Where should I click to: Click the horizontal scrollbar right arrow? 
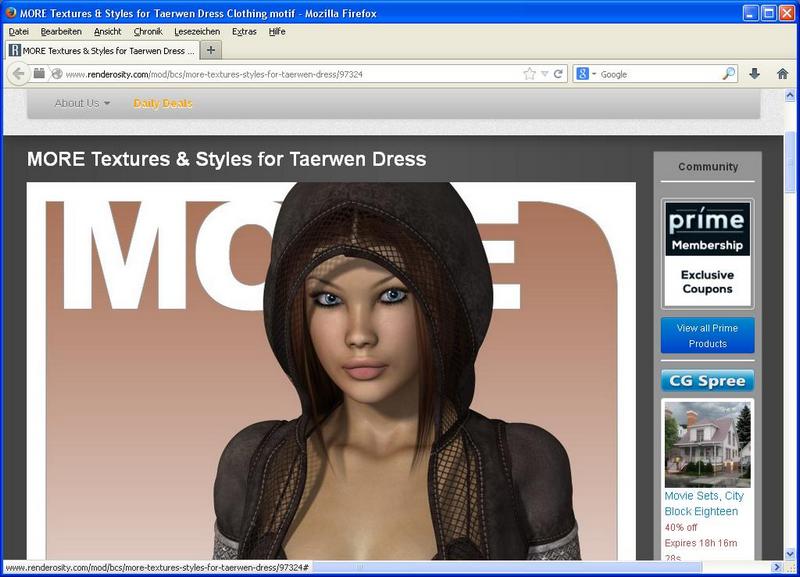777,567
